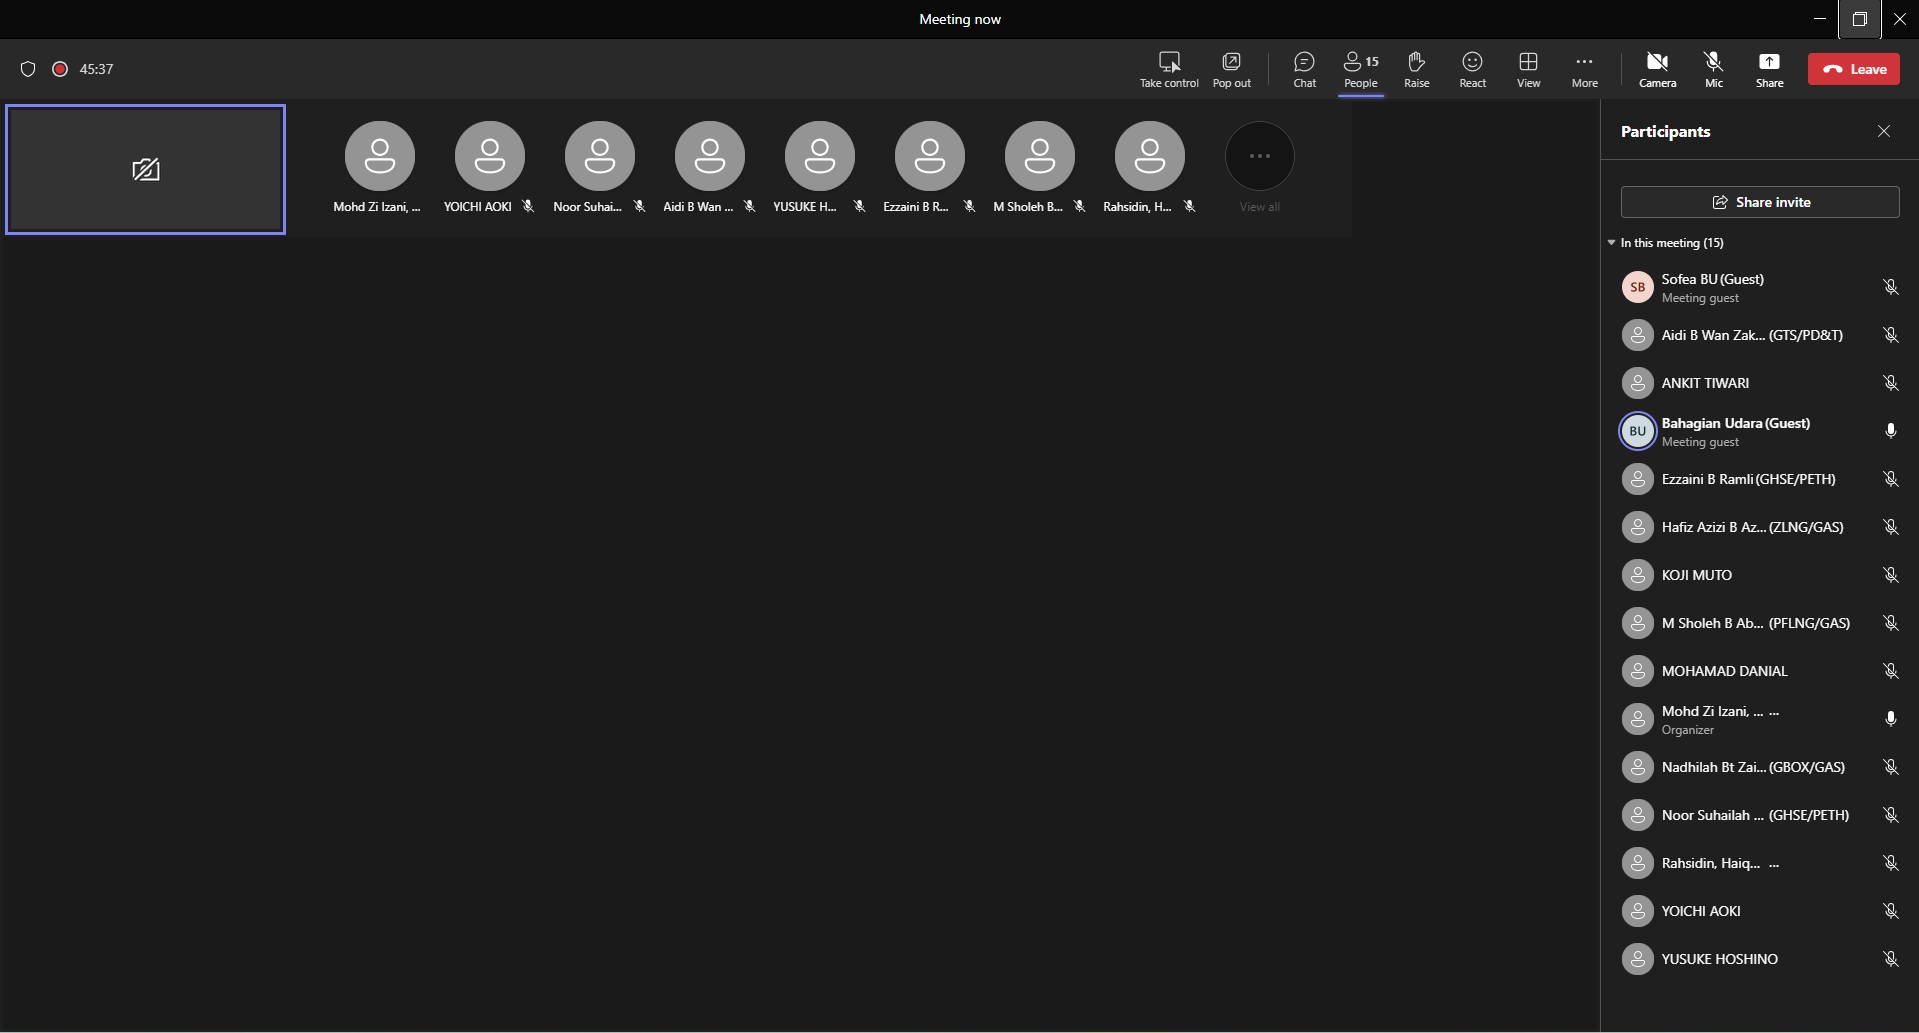
Task: Open the Chat panel
Action: (x=1304, y=69)
